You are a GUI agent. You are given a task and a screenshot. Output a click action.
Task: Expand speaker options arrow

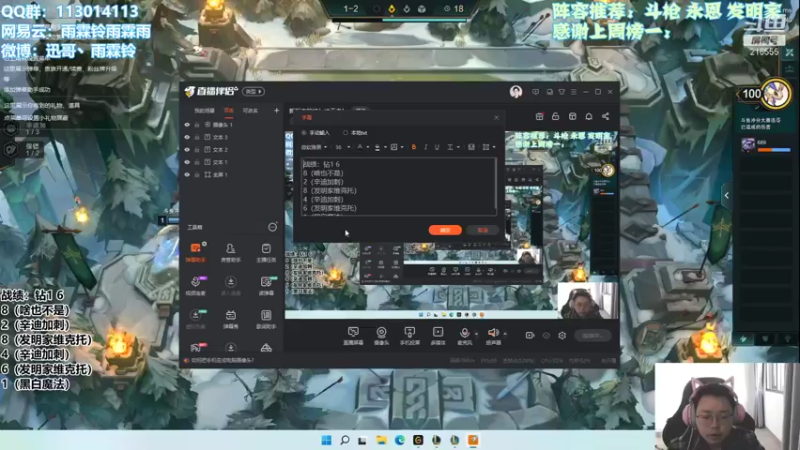coord(505,334)
